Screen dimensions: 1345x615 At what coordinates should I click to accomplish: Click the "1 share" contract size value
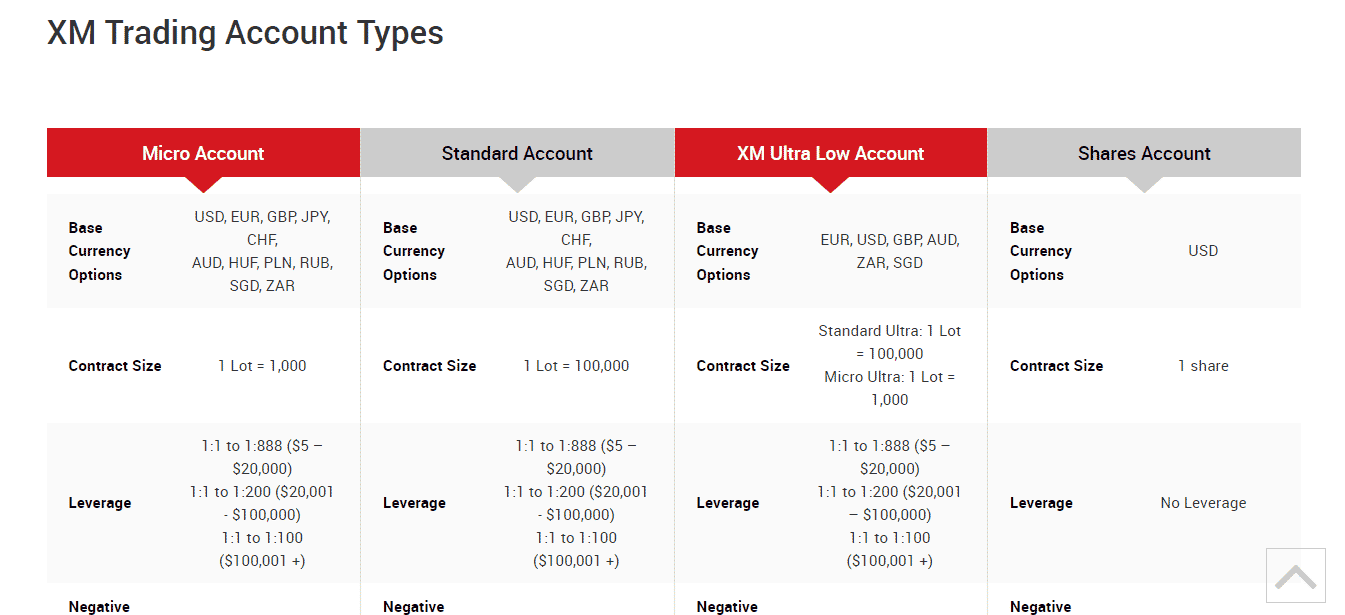click(x=1203, y=366)
